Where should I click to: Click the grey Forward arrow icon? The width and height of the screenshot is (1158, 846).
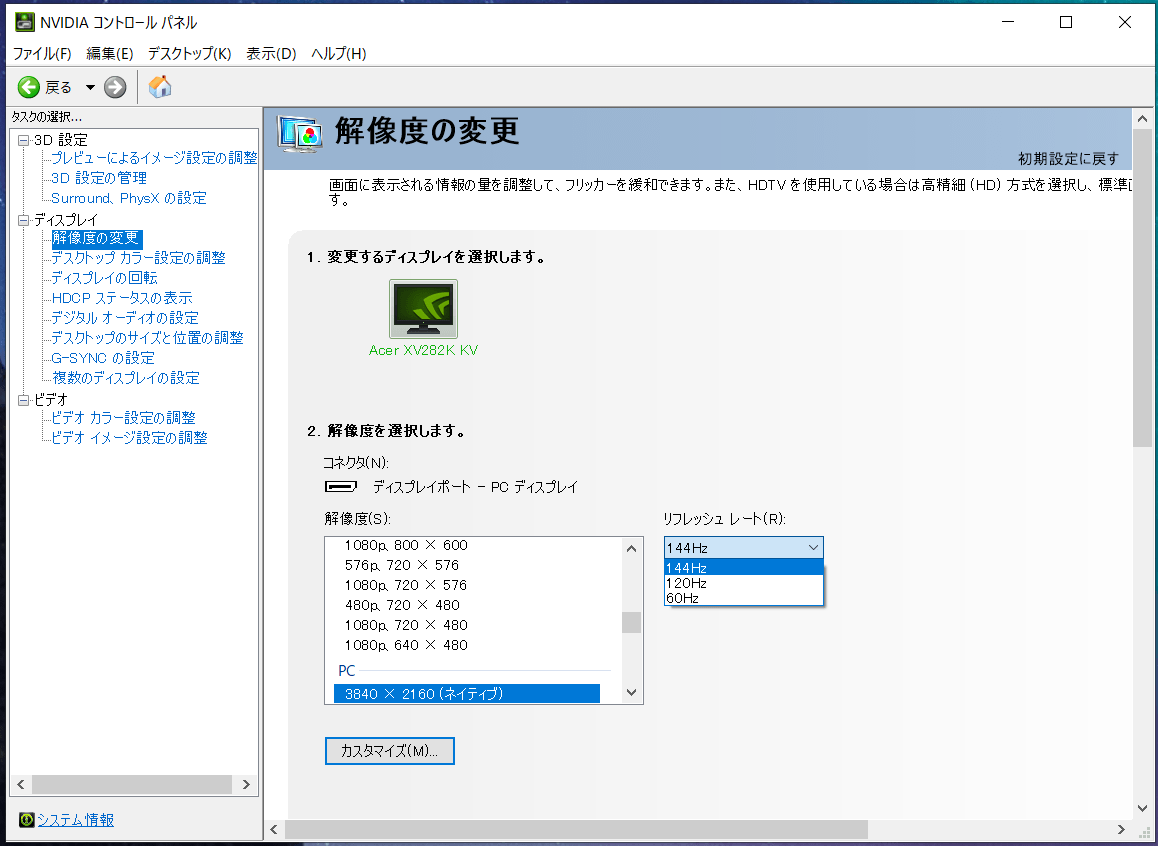[115, 87]
